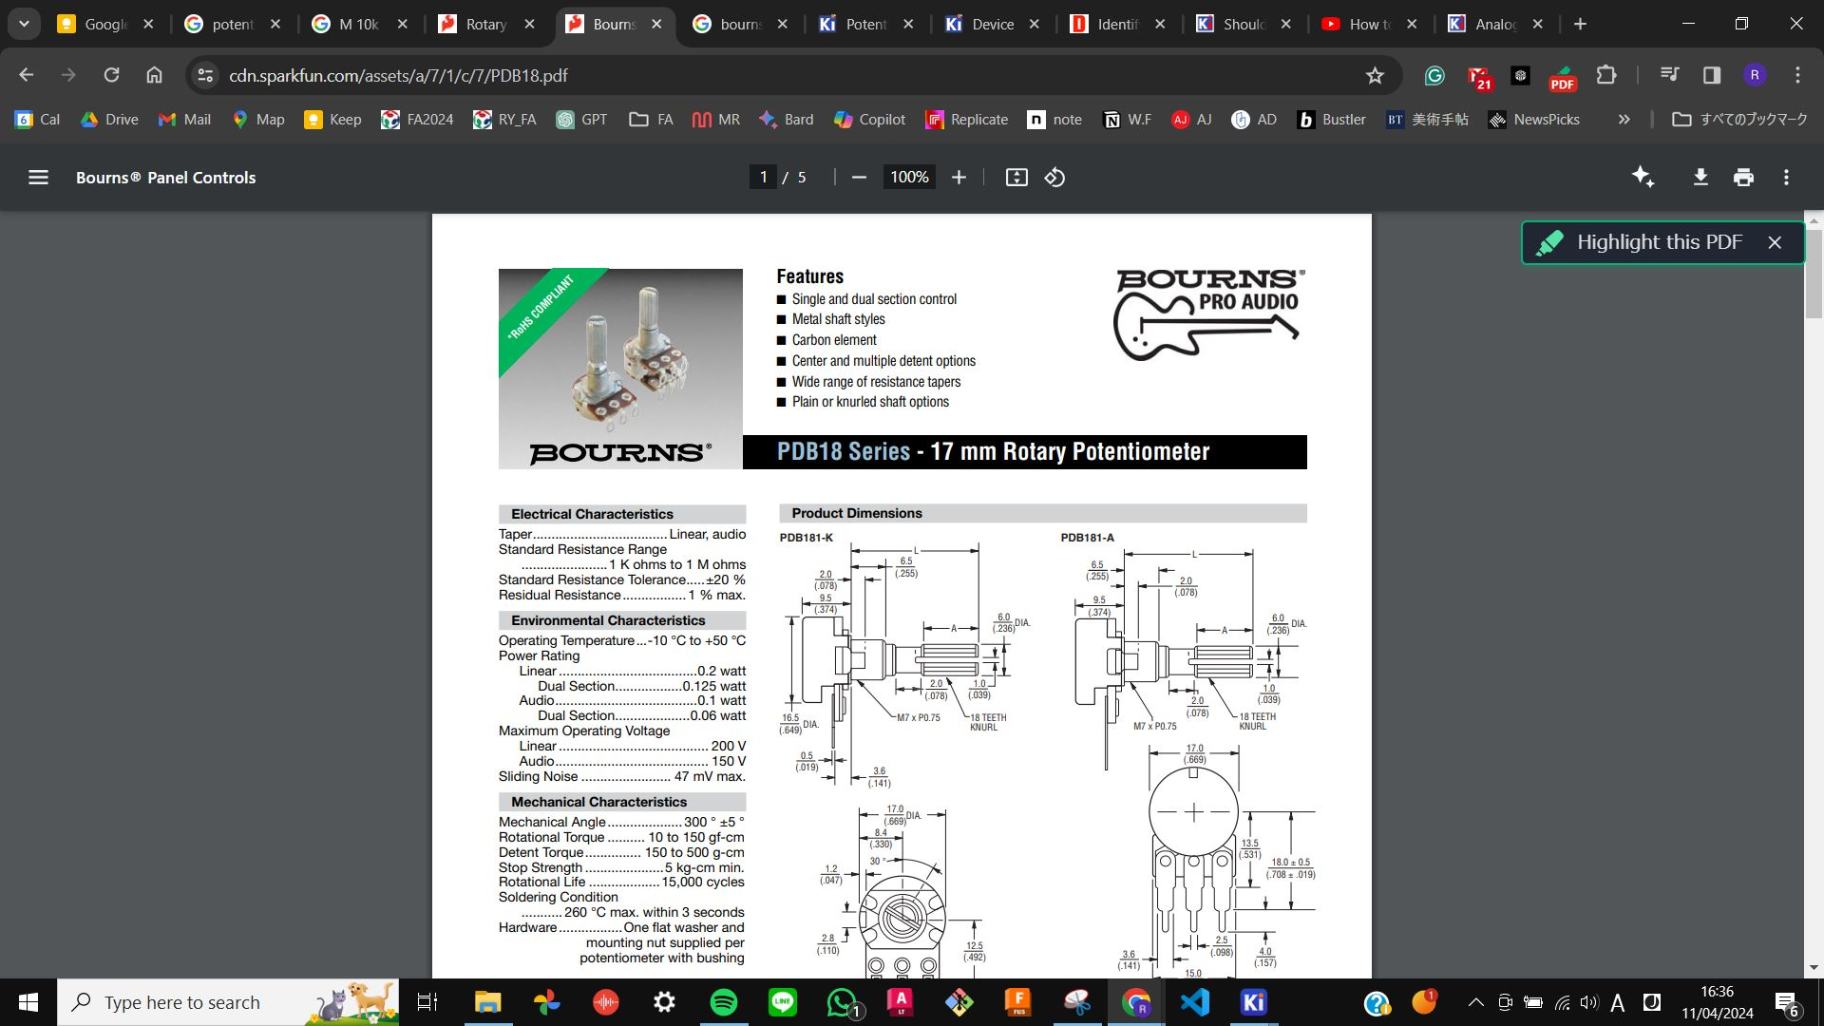Open WhatsApp from the taskbar

(843, 1002)
